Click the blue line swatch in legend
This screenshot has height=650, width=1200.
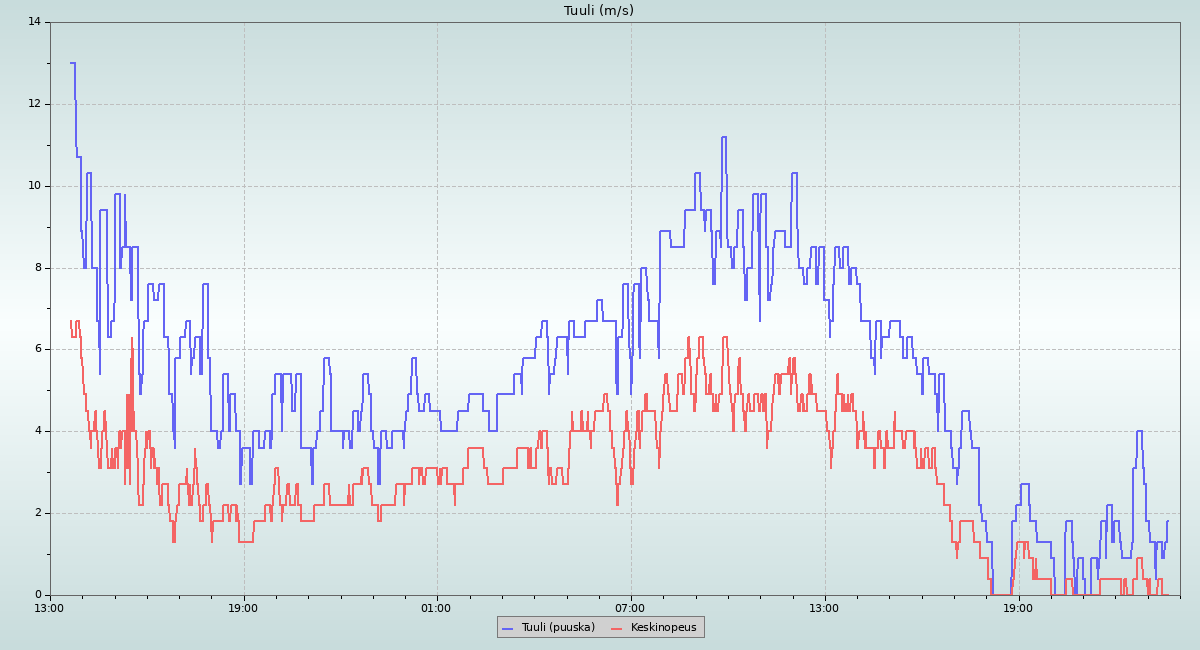(507, 628)
